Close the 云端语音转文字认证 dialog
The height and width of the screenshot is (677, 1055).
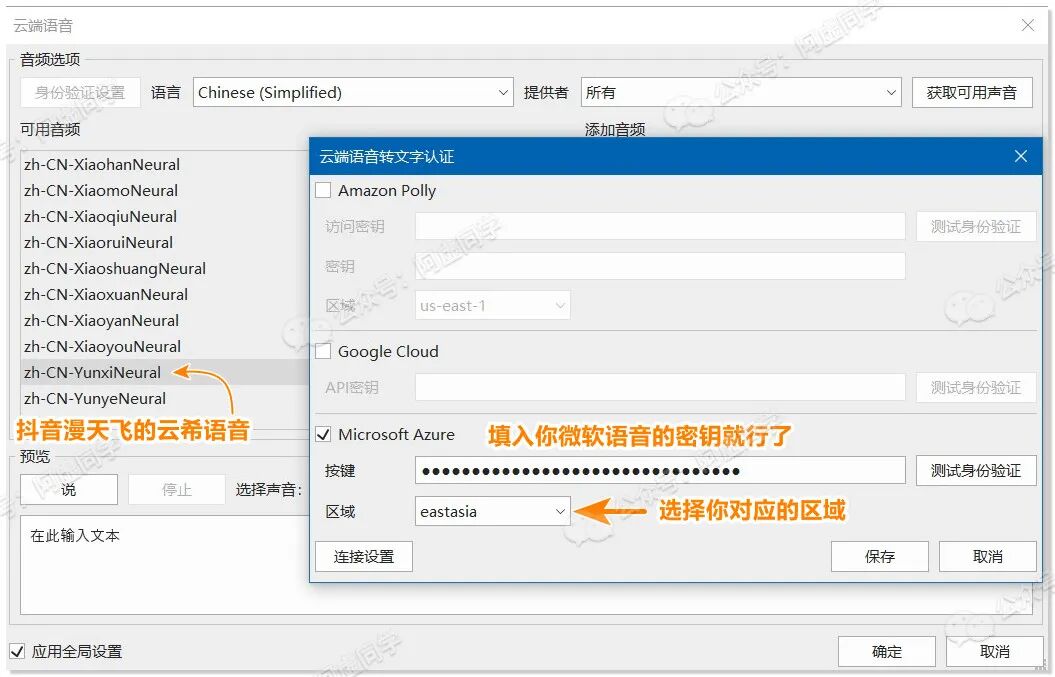1021,156
